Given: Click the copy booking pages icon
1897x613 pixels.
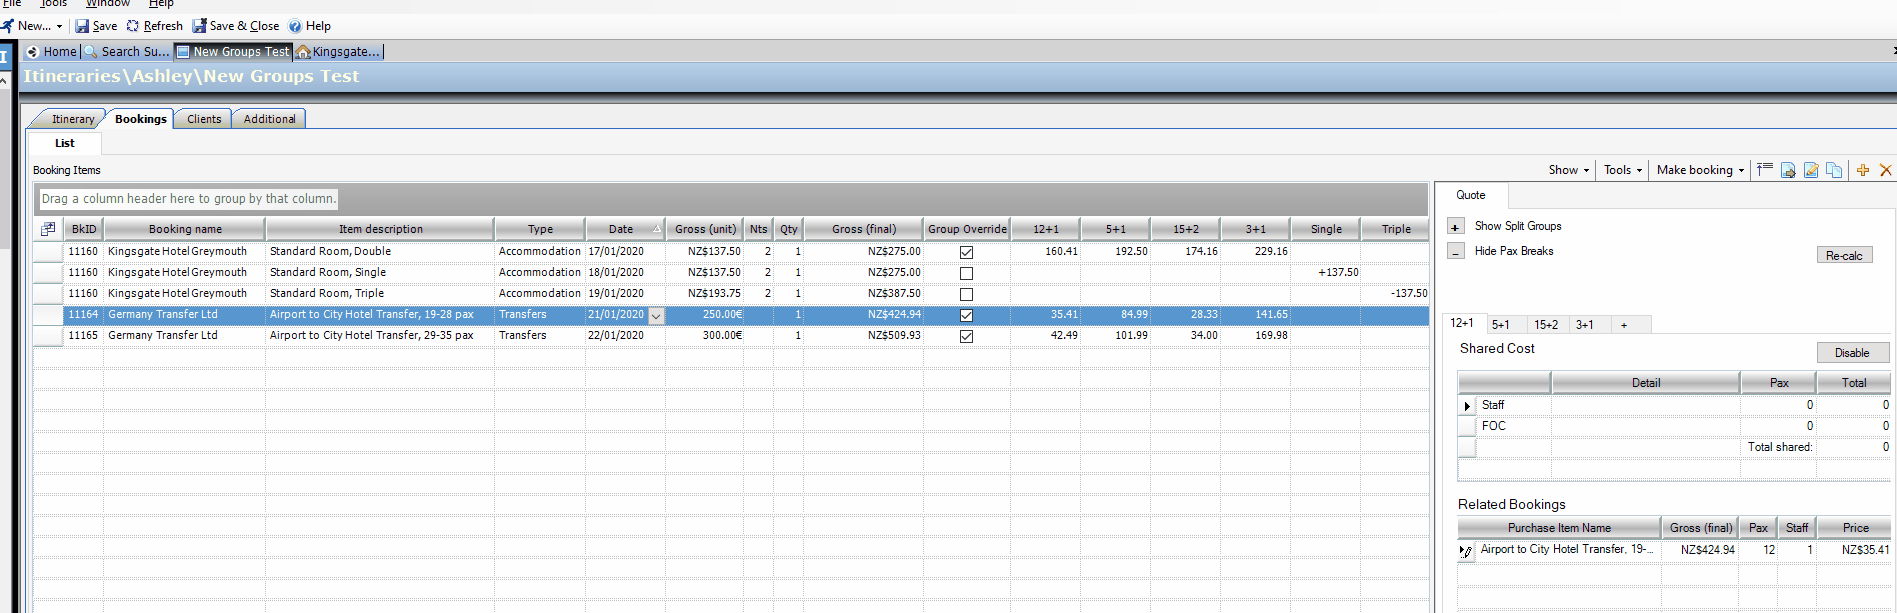Looking at the screenshot, I should click(x=1834, y=170).
